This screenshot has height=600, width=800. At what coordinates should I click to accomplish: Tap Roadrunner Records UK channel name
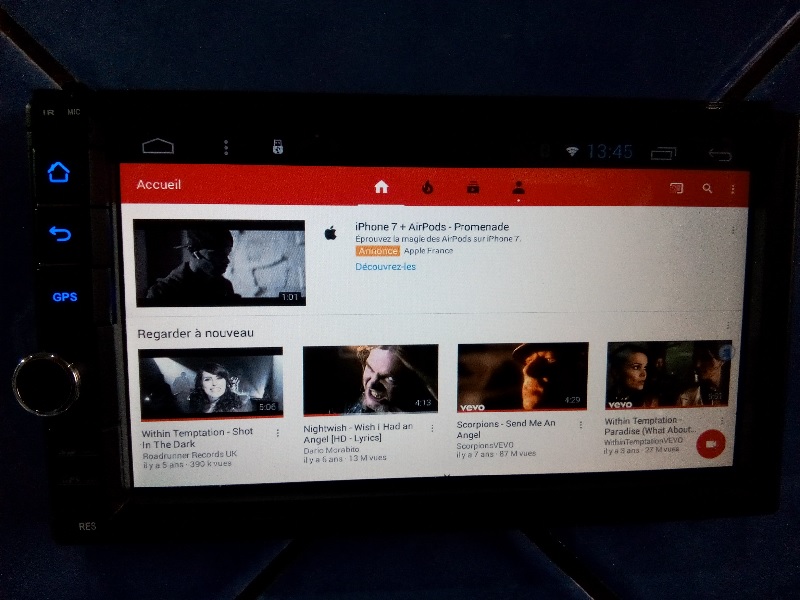(190, 455)
